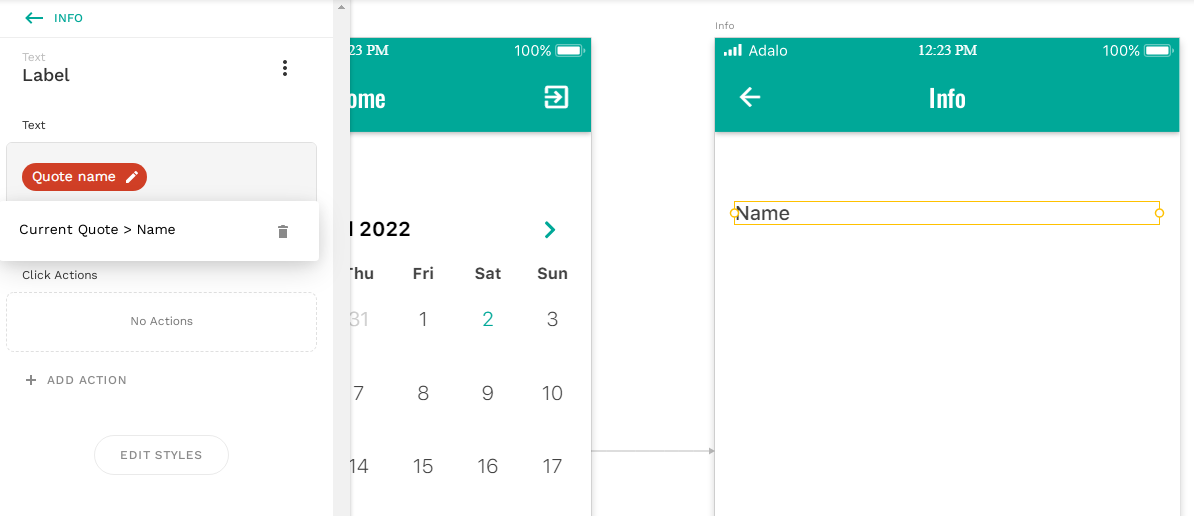Viewport: 1194px width, 516px height.
Task: Click the No Actions placeholder box
Action: (x=161, y=322)
